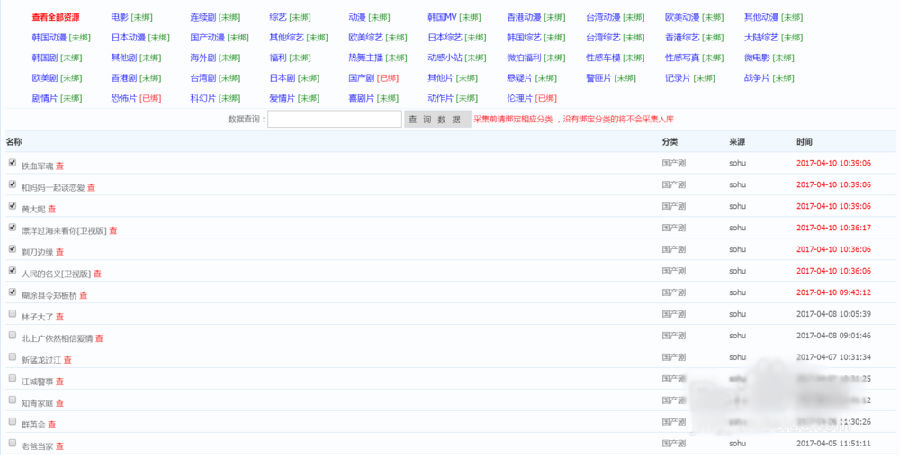This screenshot has height=455, width=900.
Task: Click the timestamp 2017-04-08 10:05:39
Action: click(833, 314)
